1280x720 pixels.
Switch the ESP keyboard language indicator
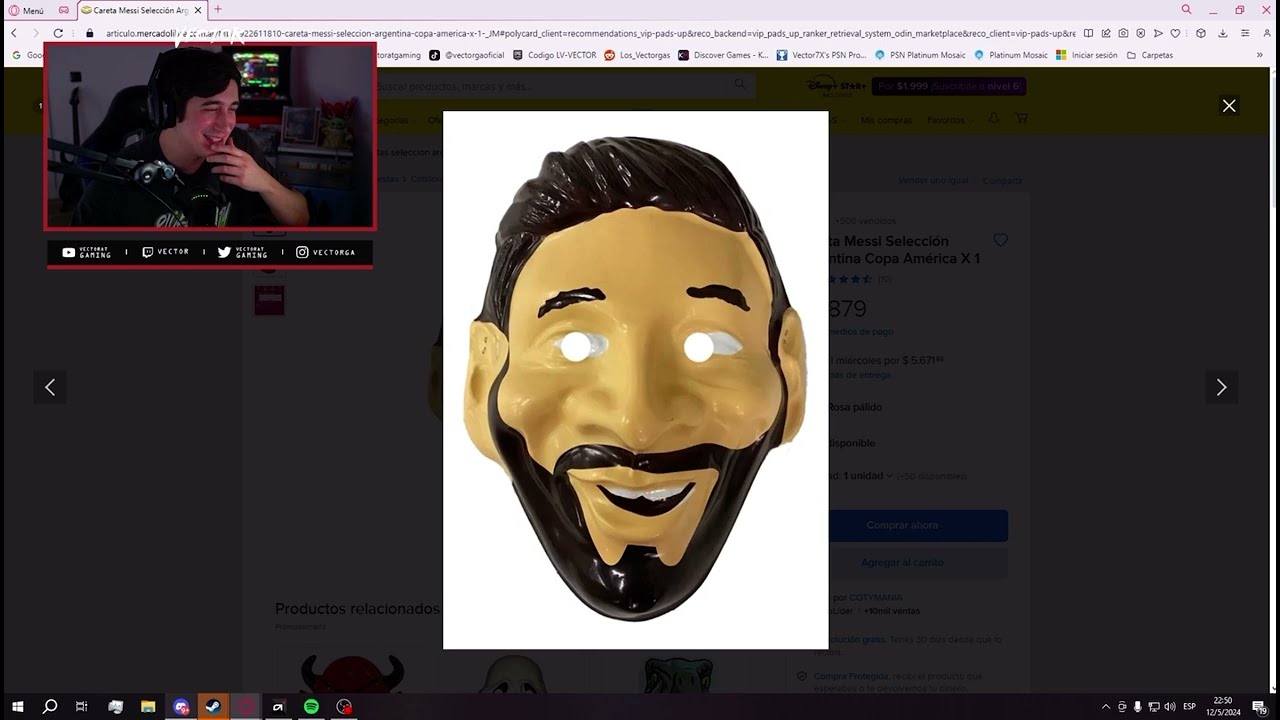coord(1189,707)
